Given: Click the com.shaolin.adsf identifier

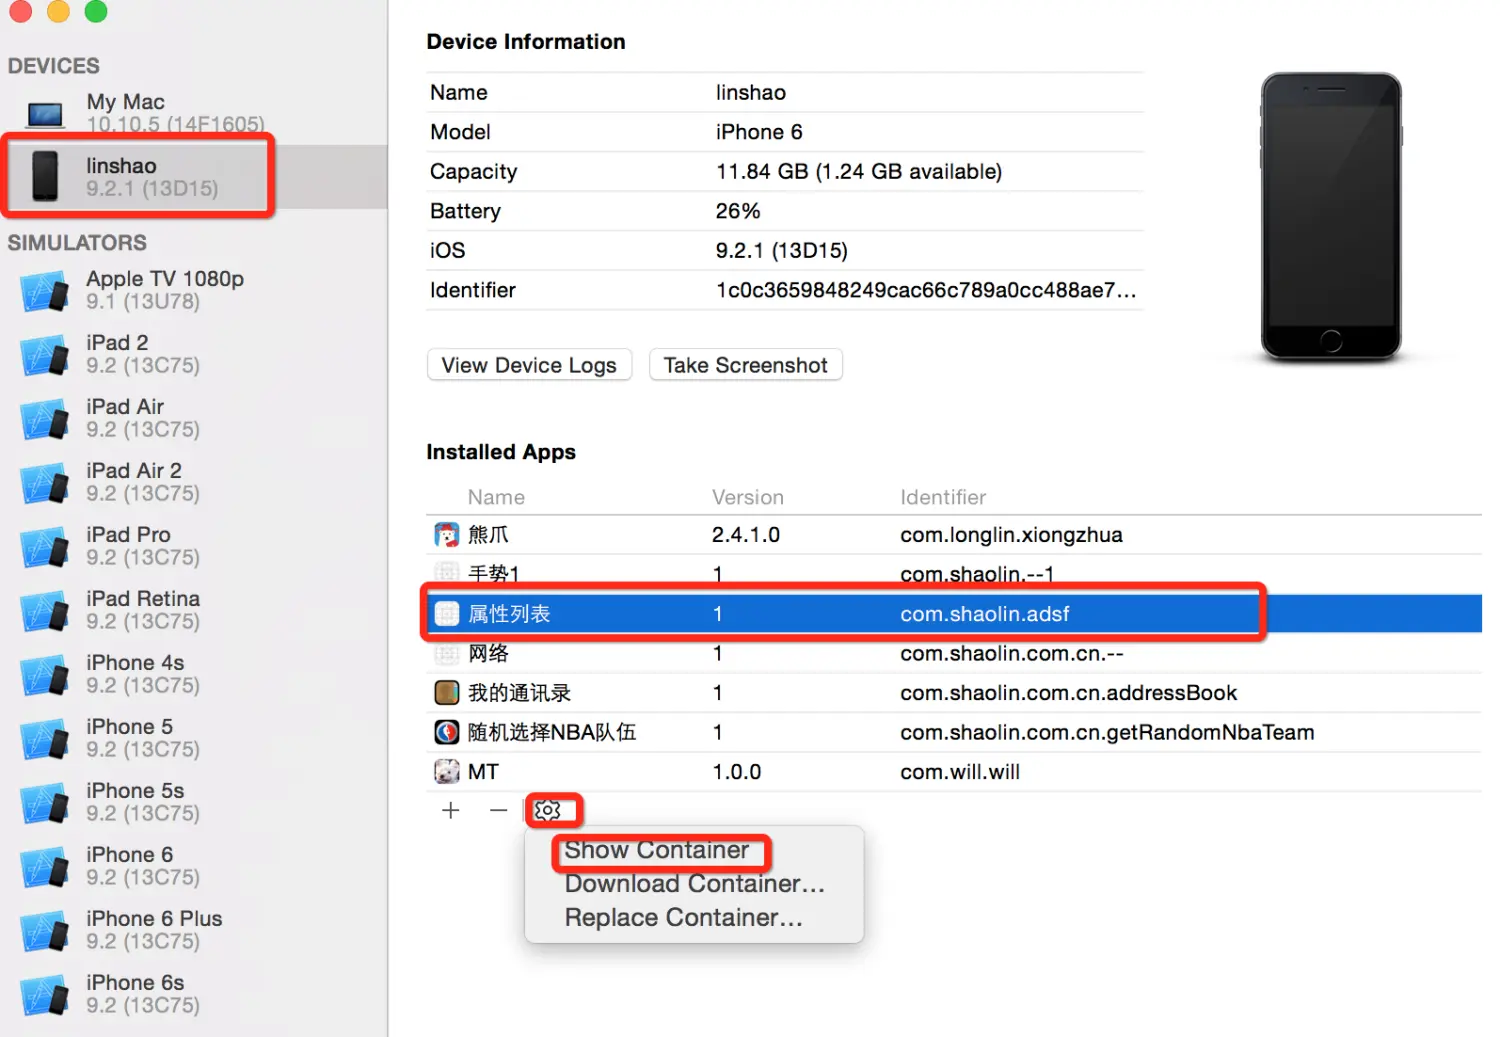Looking at the screenshot, I should pyautogui.click(x=985, y=614).
